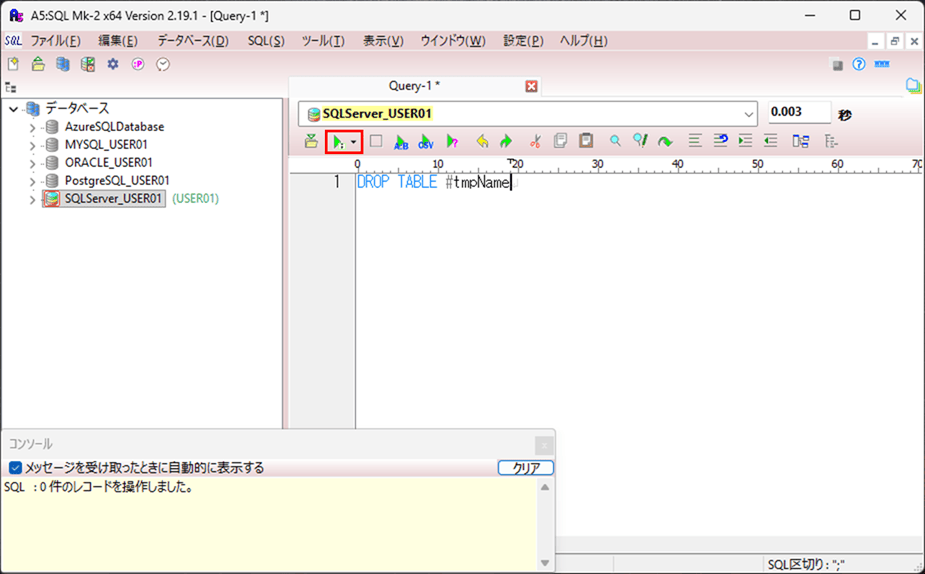The image size is (925, 574).
Task: Click the console scrollbar down arrow
Action: click(545, 563)
